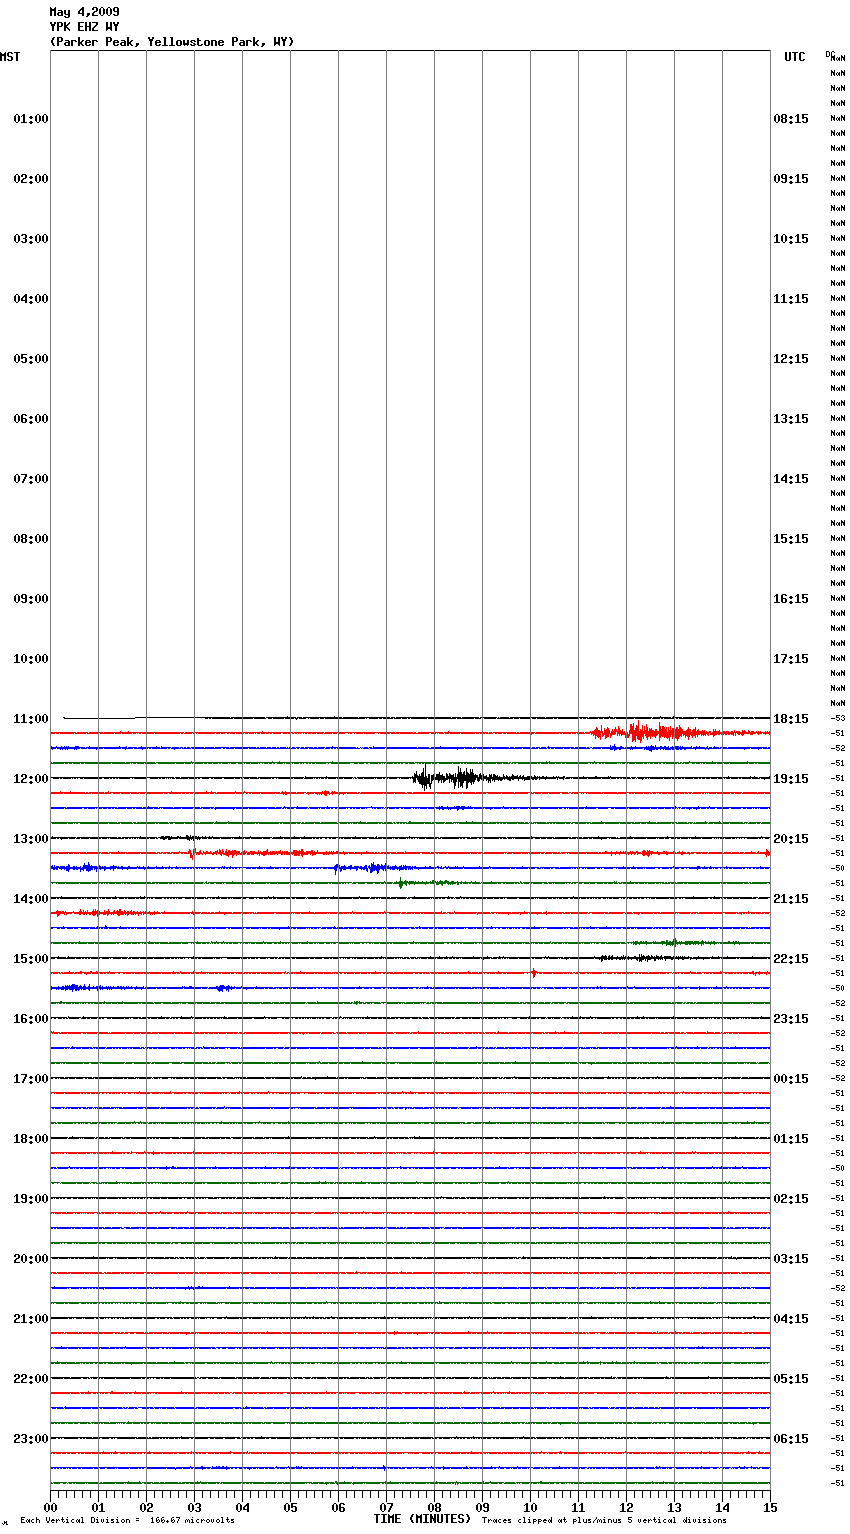This screenshot has height=1534, width=850.
Task: Click the '22:15' UTC time label
Action: click(791, 959)
